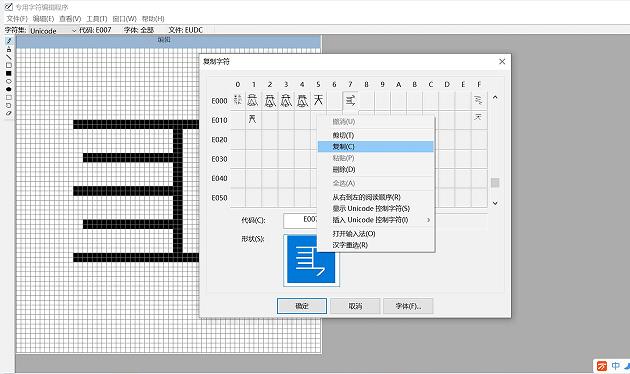
Task: Pick the glyph at E010 column F
Action: point(479,119)
